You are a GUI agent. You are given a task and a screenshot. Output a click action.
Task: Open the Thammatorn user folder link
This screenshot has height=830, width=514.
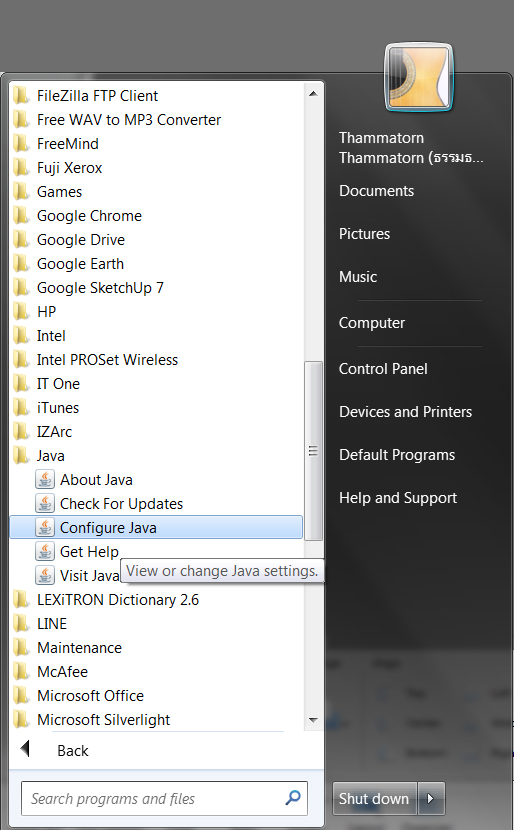point(411,148)
